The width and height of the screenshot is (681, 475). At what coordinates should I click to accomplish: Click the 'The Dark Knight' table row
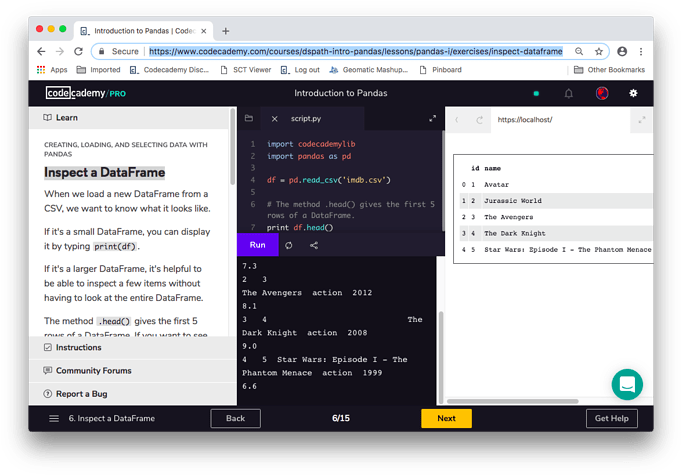(x=556, y=233)
